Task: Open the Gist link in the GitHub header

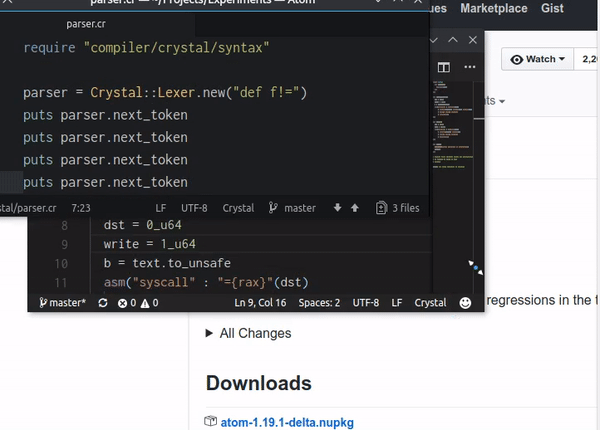Action: (x=552, y=8)
